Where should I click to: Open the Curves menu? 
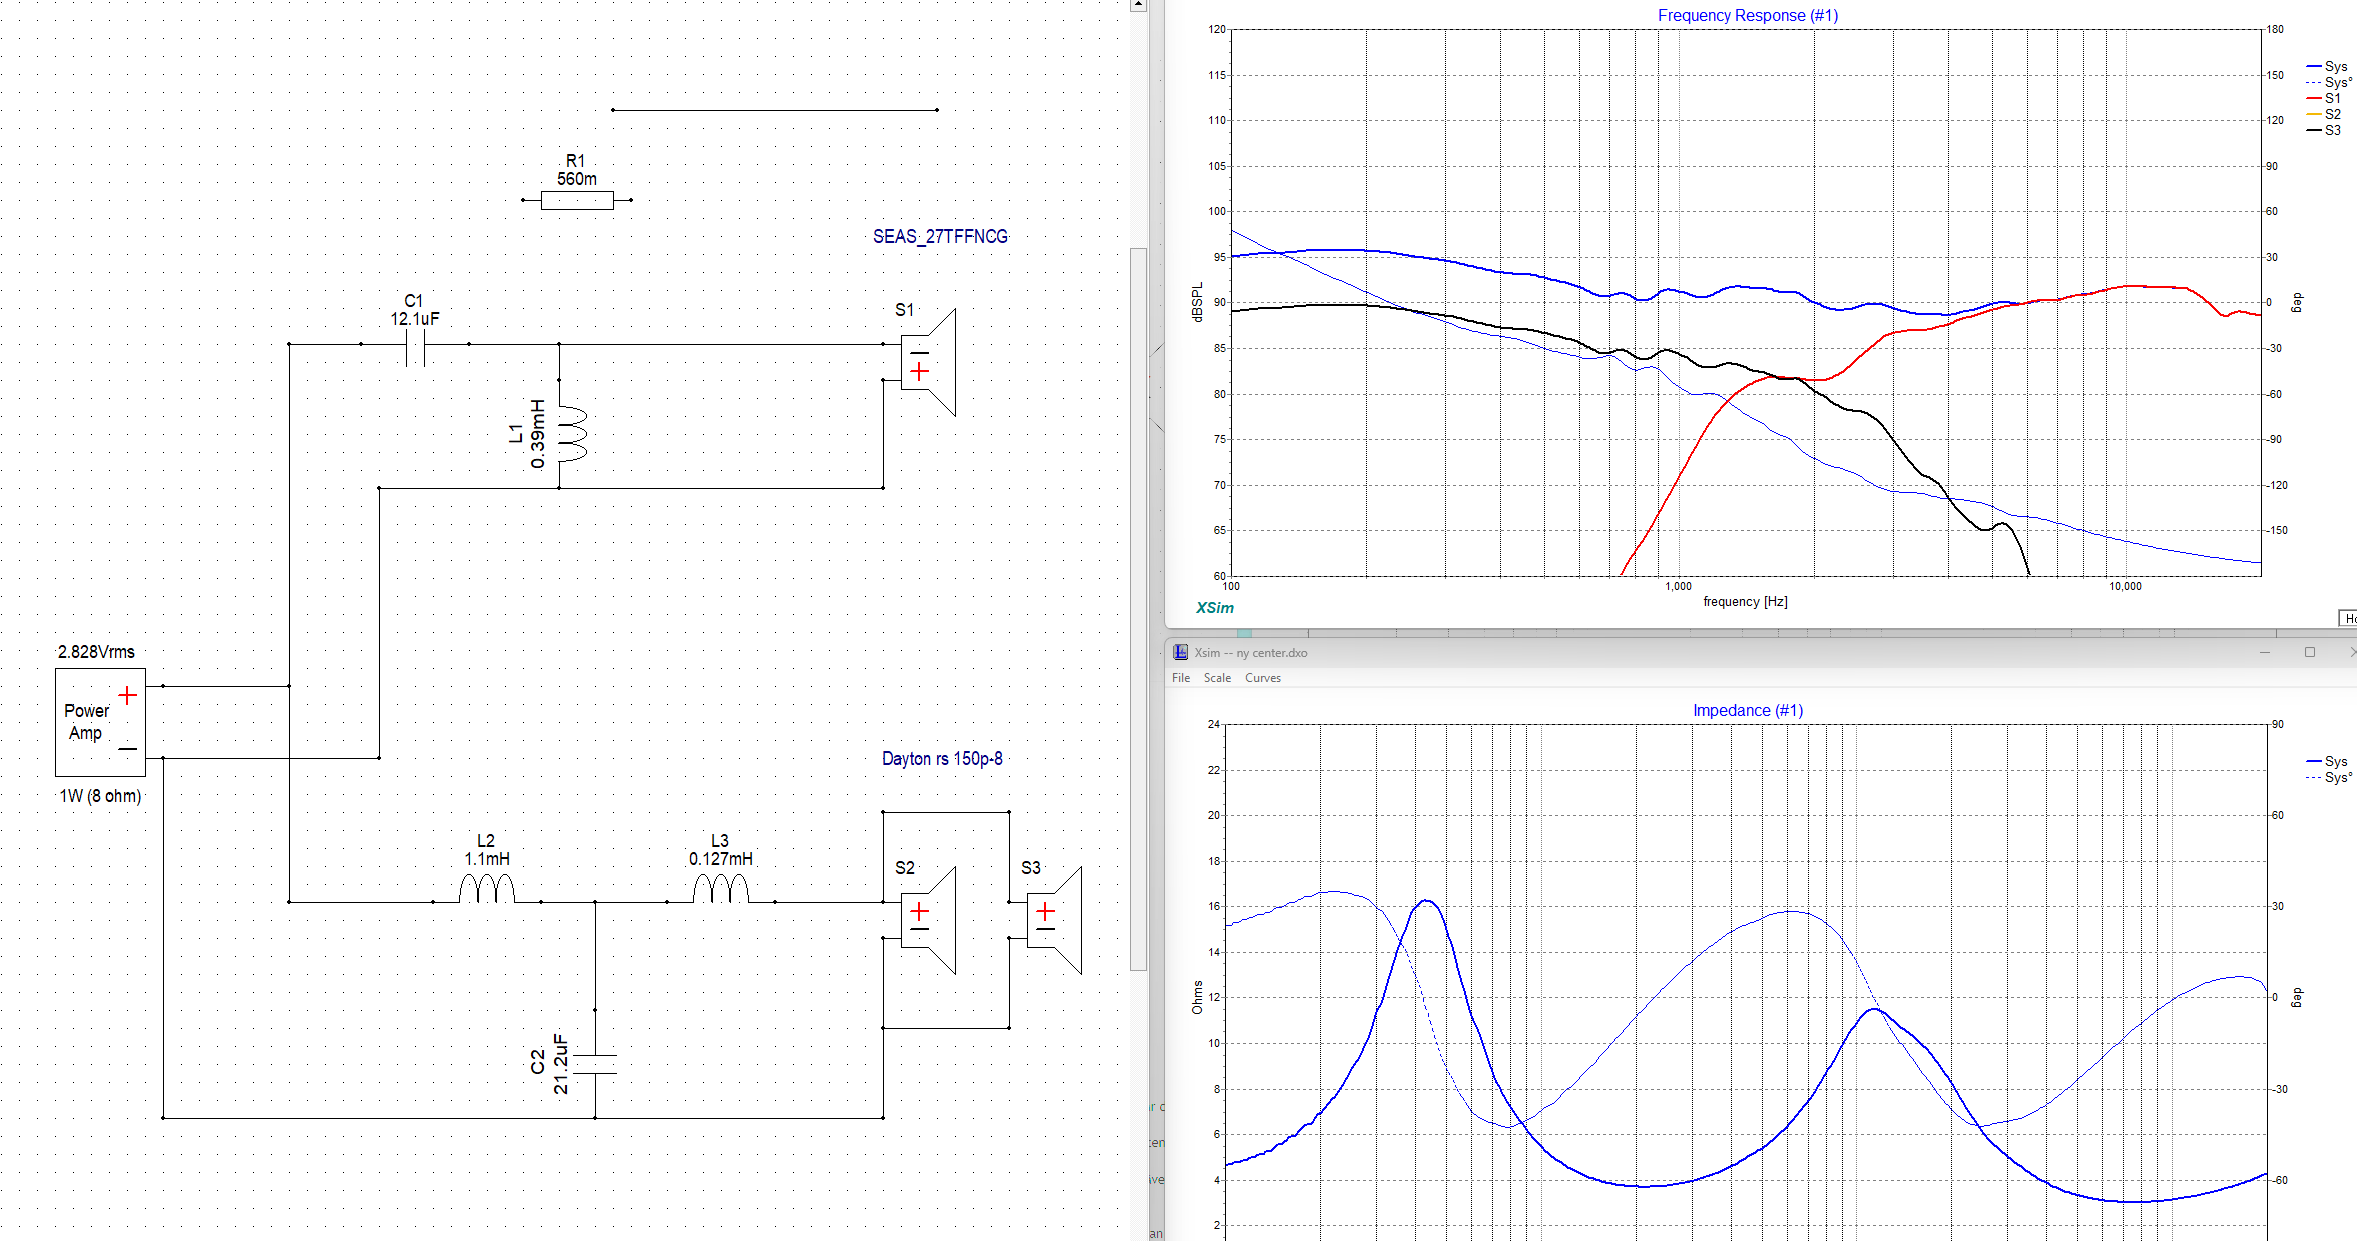pos(1262,678)
